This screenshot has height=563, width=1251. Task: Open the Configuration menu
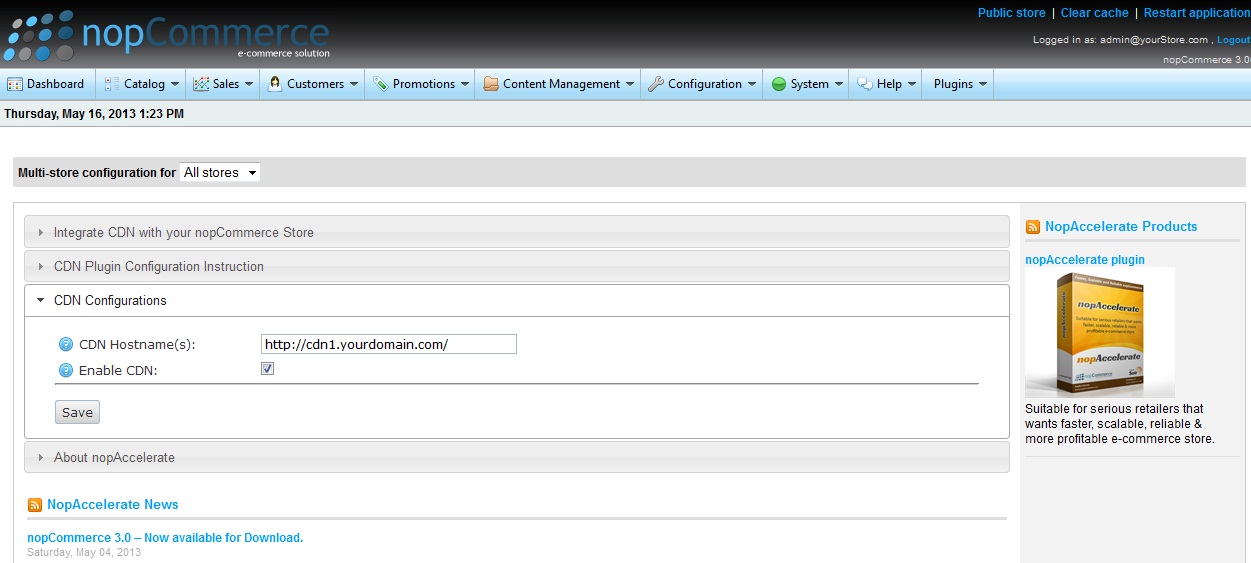702,84
